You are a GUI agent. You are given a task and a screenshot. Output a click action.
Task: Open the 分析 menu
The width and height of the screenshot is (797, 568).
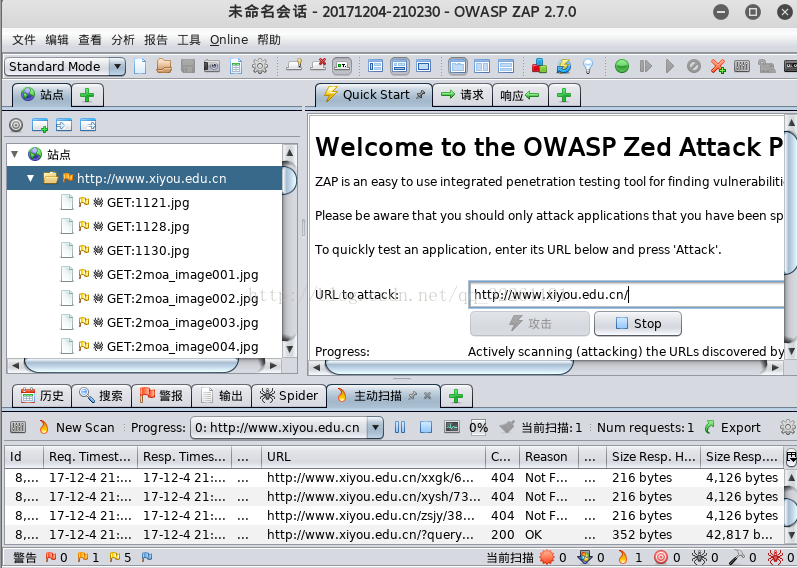(122, 40)
